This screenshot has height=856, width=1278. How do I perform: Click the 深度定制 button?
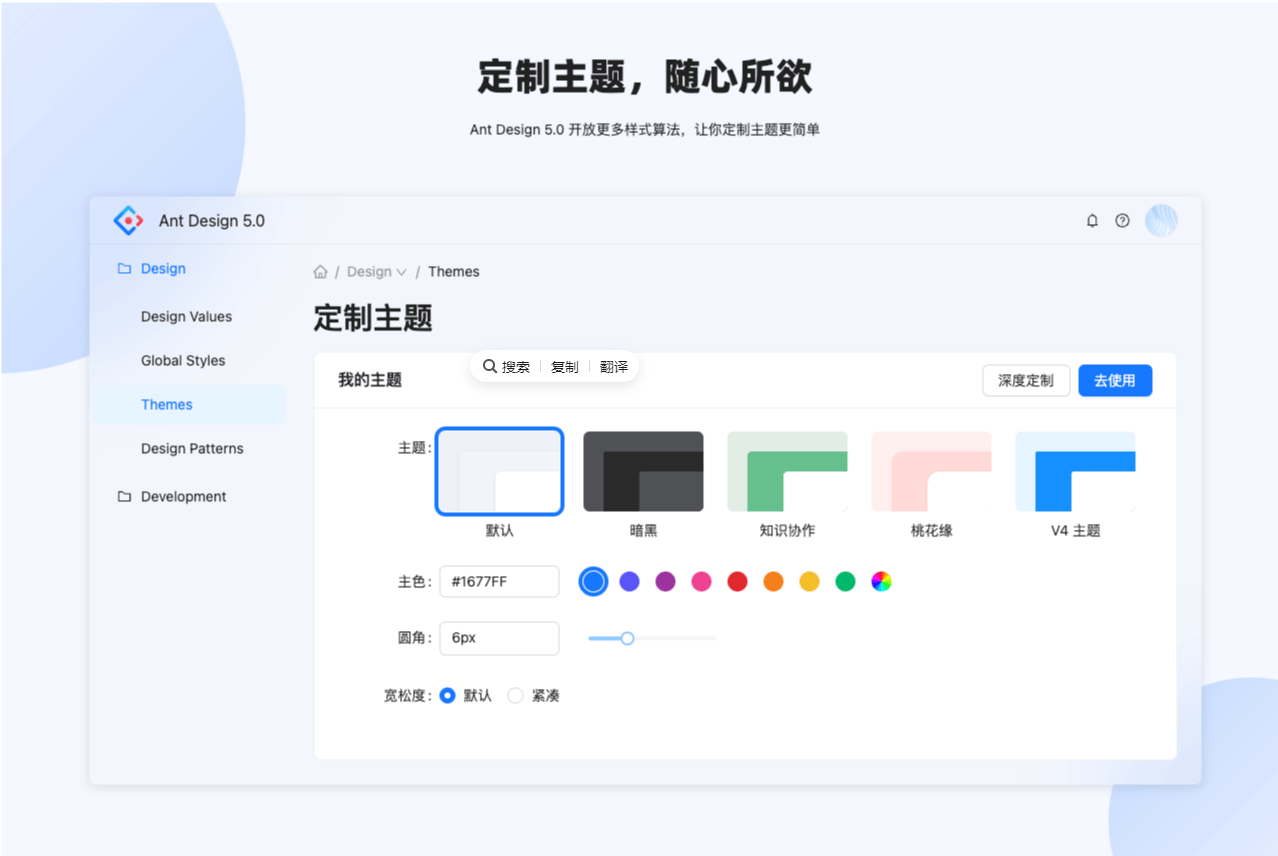pos(1026,380)
